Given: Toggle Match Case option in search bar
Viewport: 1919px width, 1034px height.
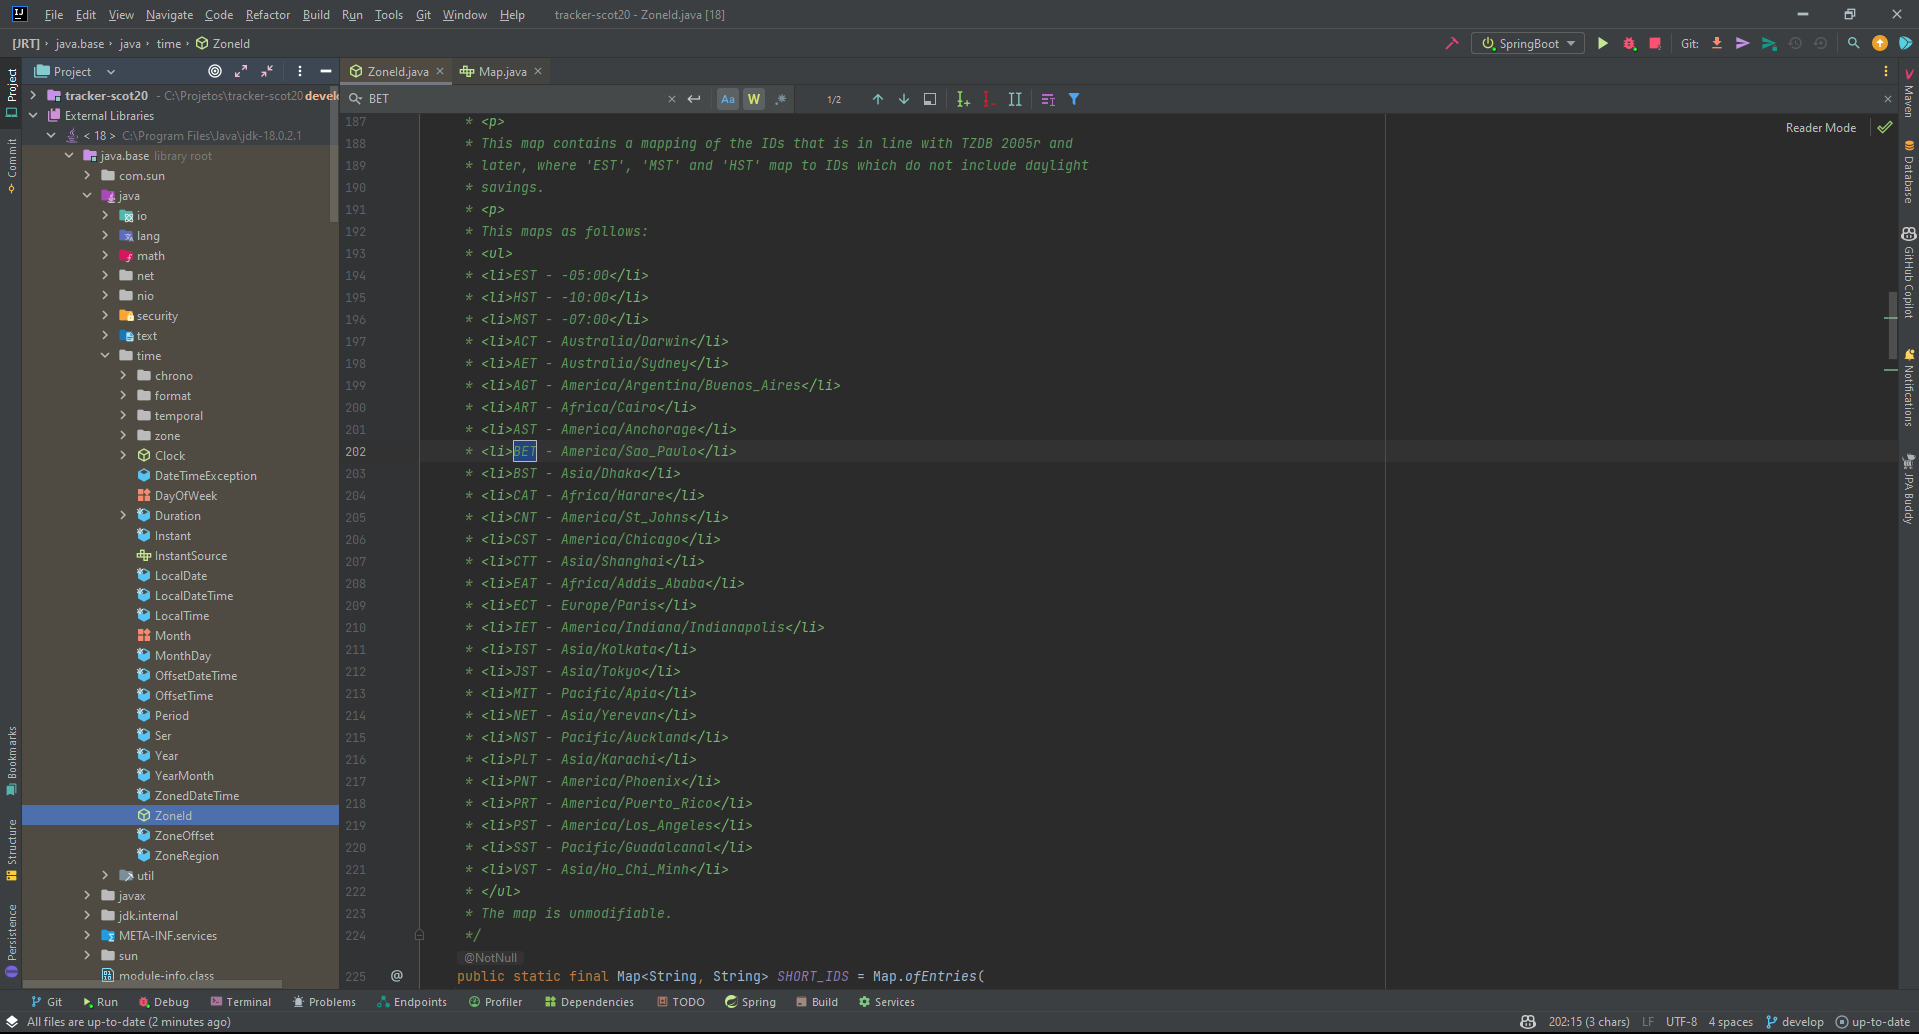Looking at the screenshot, I should (728, 99).
